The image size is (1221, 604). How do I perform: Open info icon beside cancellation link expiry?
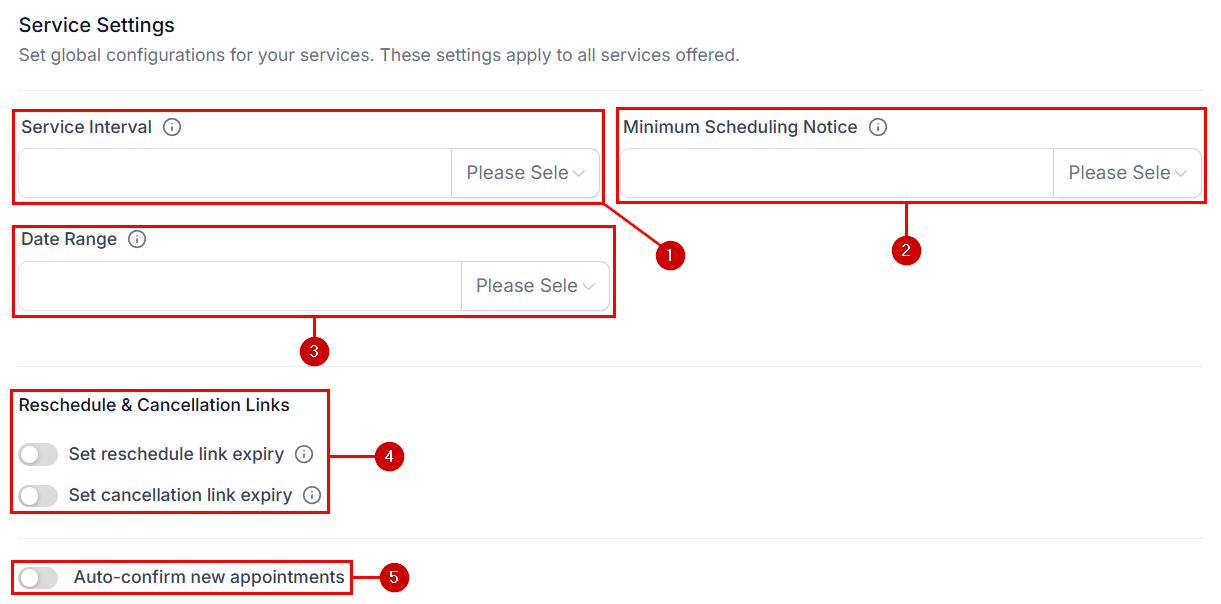(x=311, y=495)
